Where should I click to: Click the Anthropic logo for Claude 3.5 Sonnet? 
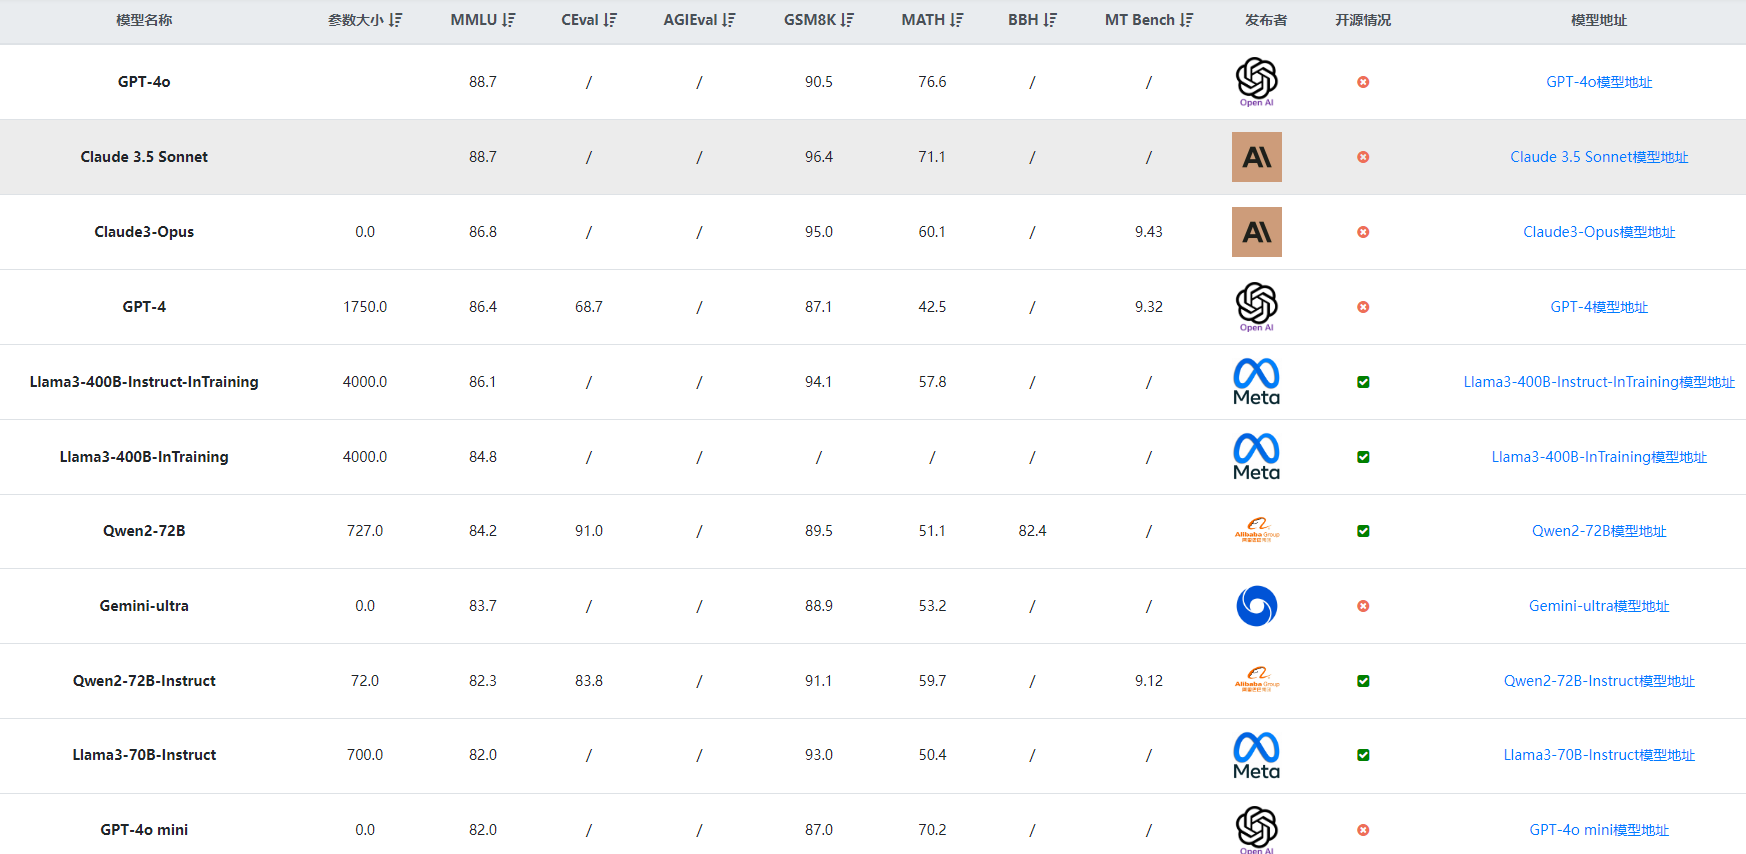click(x=1256, y=157)
